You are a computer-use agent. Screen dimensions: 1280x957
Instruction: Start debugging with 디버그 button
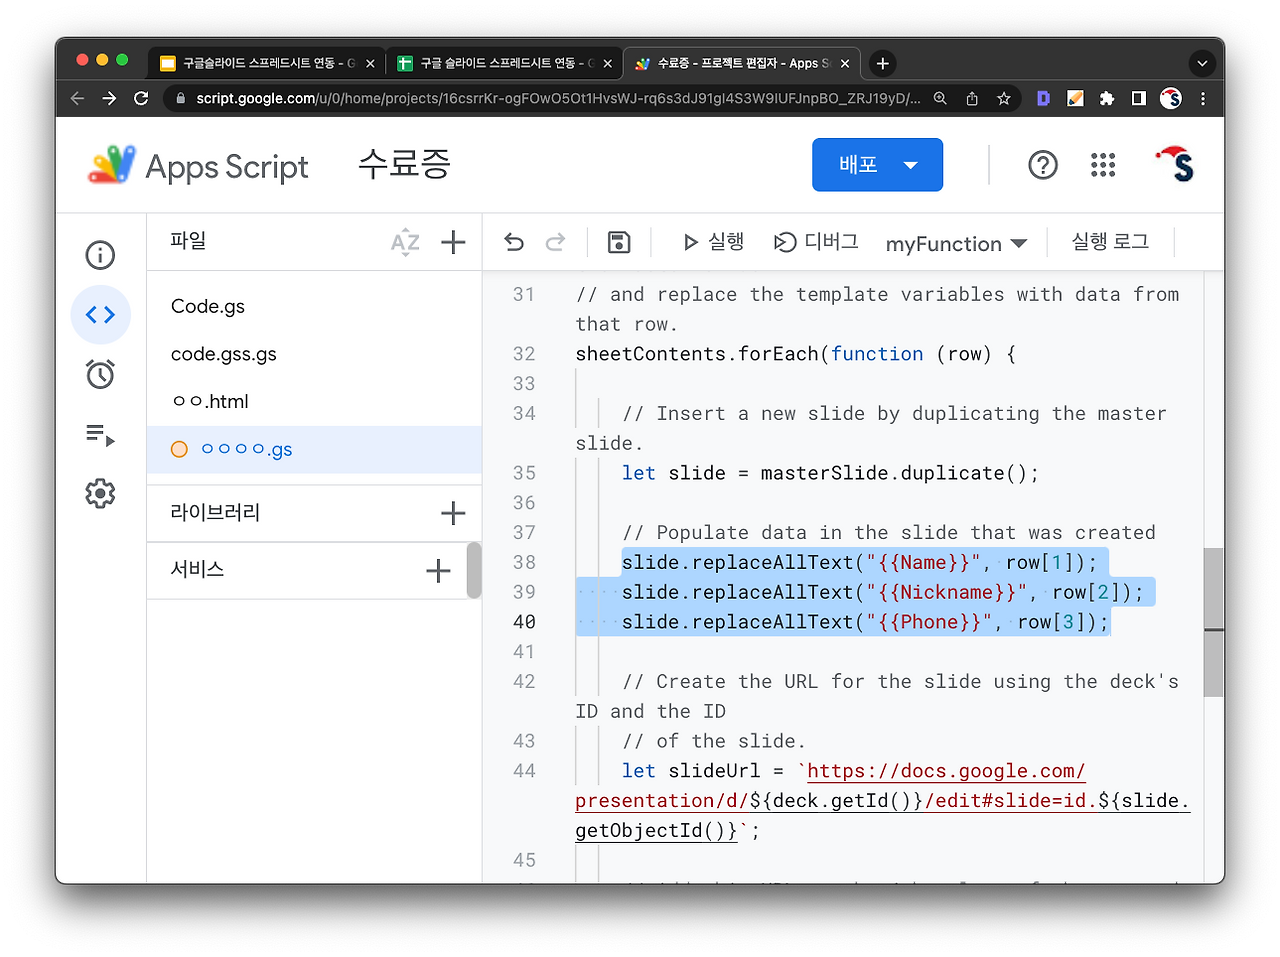(x=816, y=242)
